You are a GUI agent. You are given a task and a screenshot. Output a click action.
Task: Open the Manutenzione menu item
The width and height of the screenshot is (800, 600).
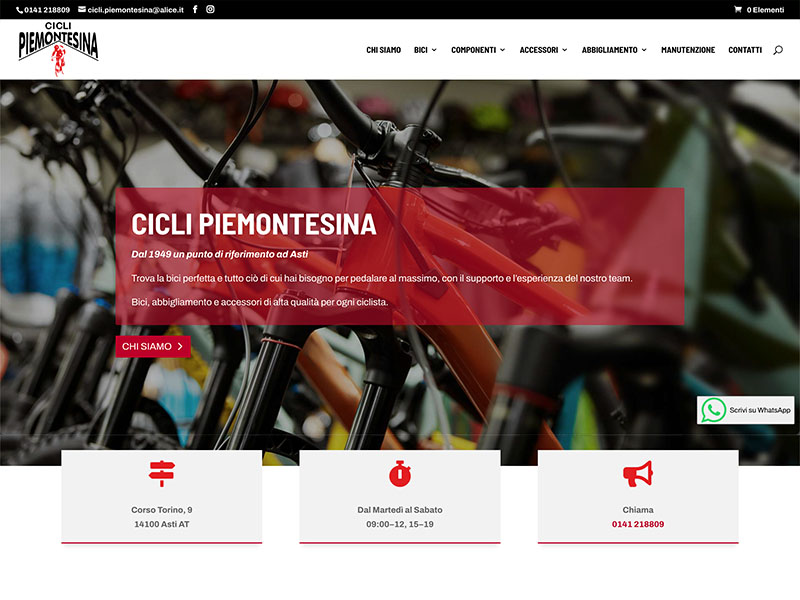[x=688, y=50]
